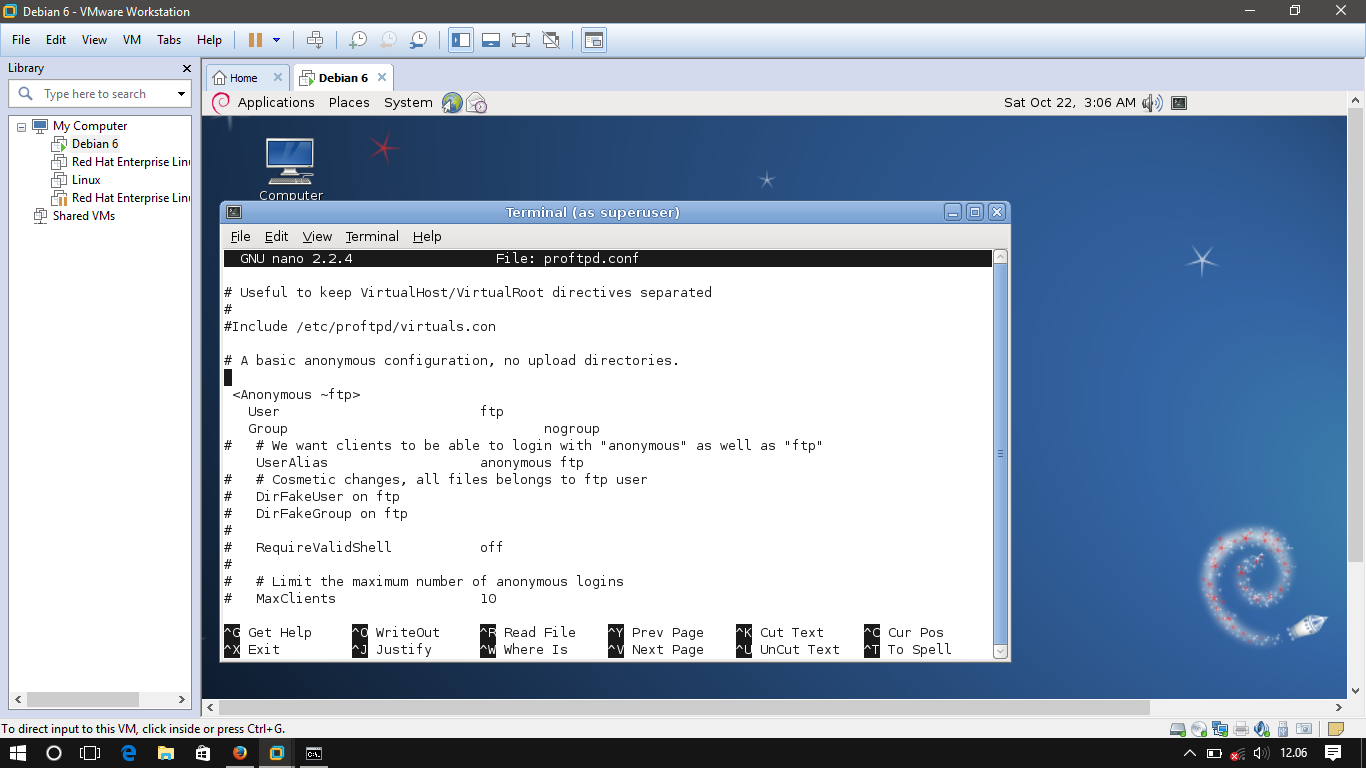
Task: Click the network adapter status icon
Action: click(1219, 729)
